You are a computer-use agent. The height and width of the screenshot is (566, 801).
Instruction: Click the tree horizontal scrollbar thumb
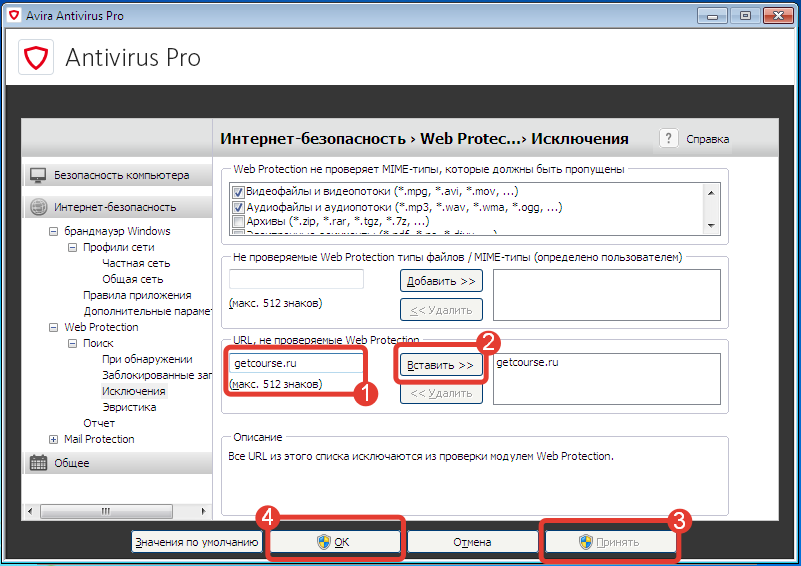pyautogui.click(x=106, y=511)
